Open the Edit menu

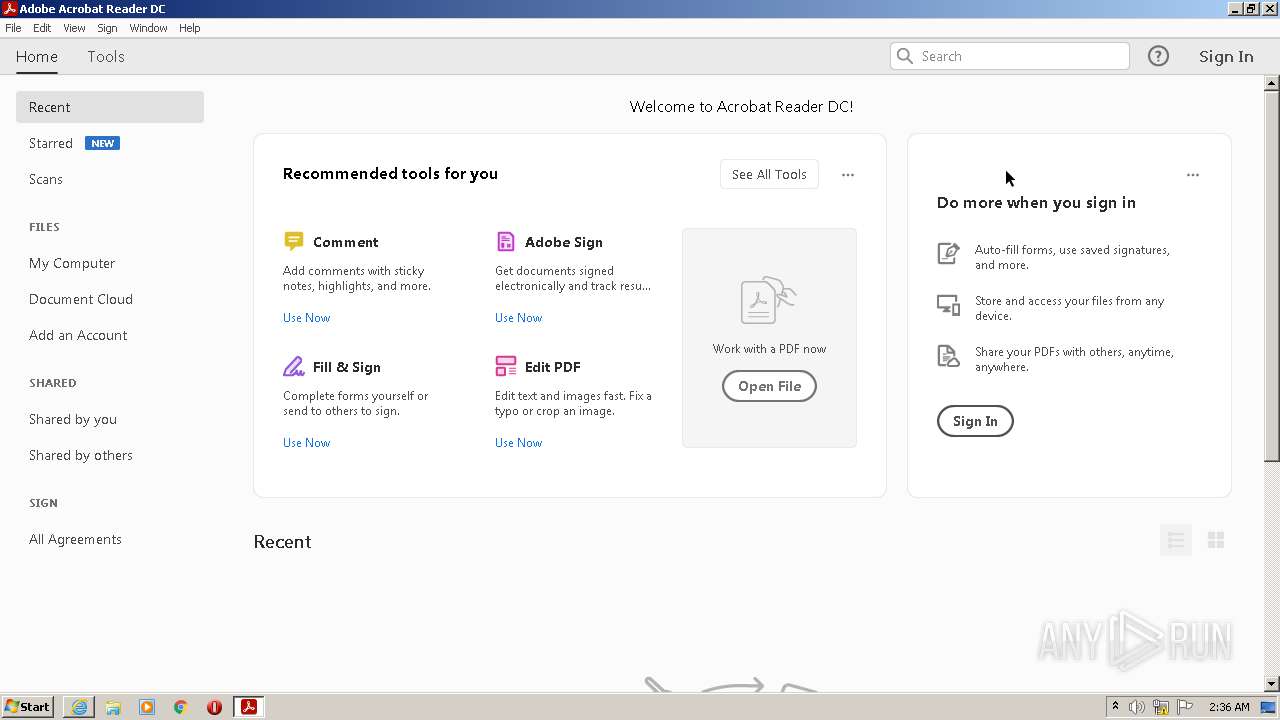[x=42, y=28]
